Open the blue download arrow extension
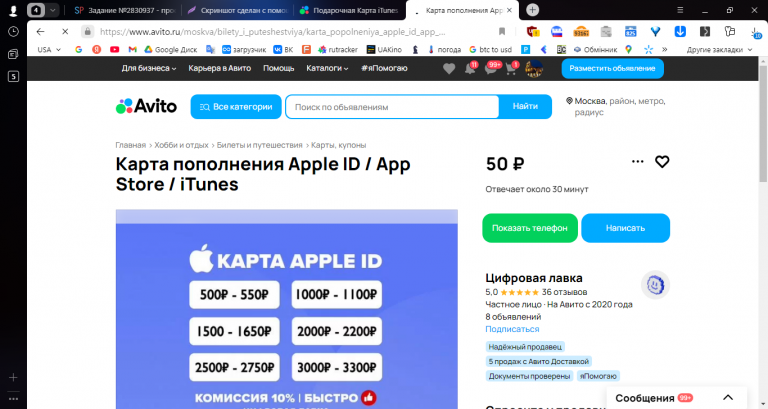This screenshot has height=409, width=768. point(680,31)
